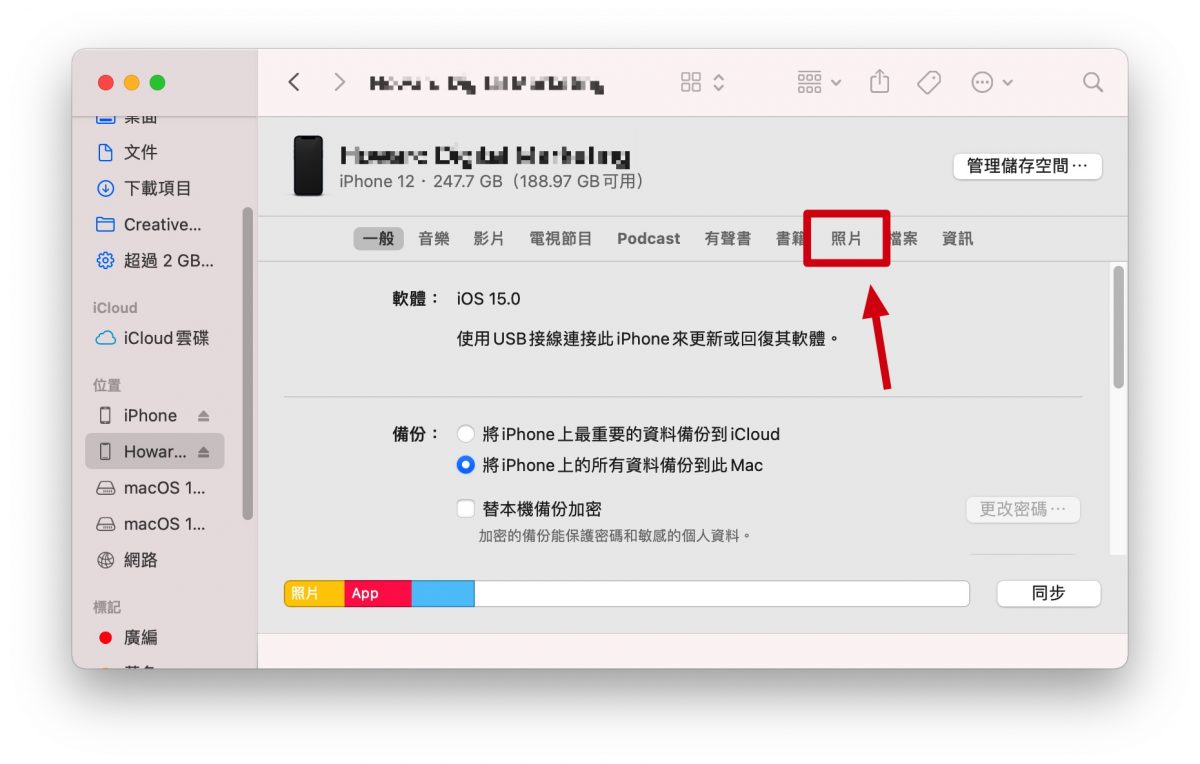Select backup all data to this Mac
Viewport: 1200px width, 764px height.
click(465, 465)
